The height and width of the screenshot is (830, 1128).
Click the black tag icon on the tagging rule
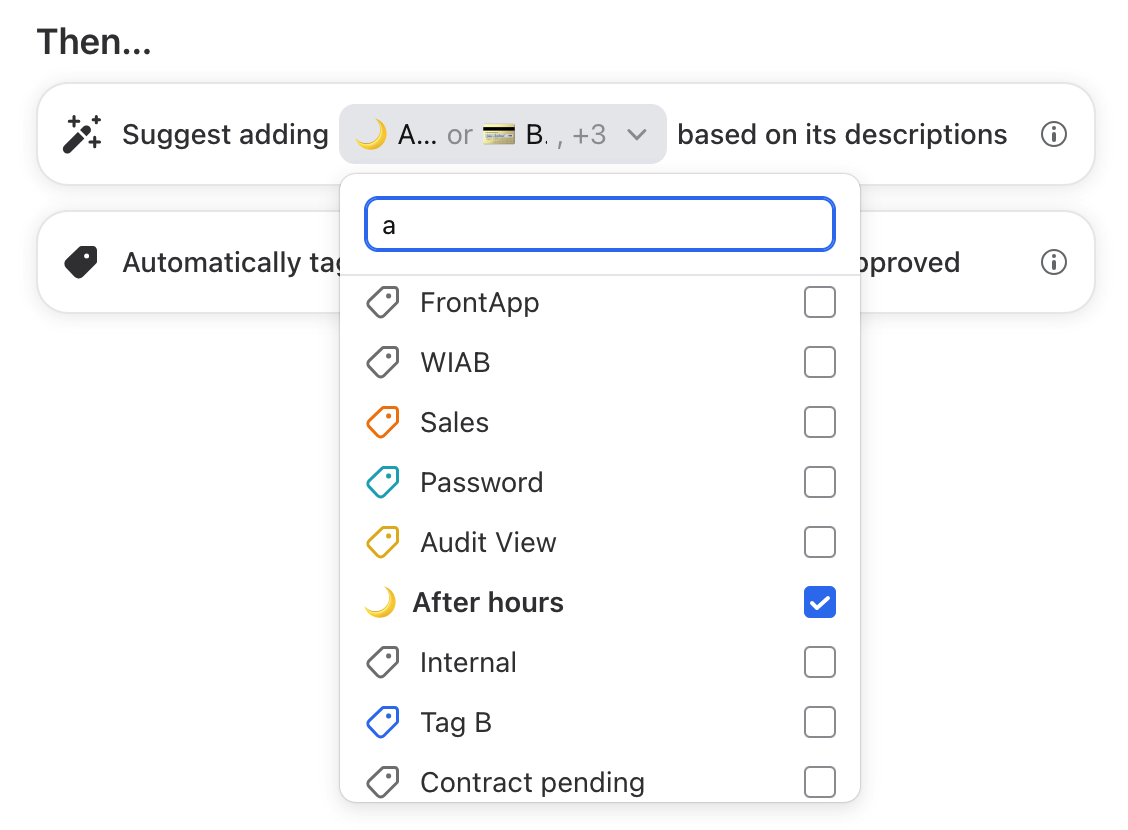click(80, 262)
